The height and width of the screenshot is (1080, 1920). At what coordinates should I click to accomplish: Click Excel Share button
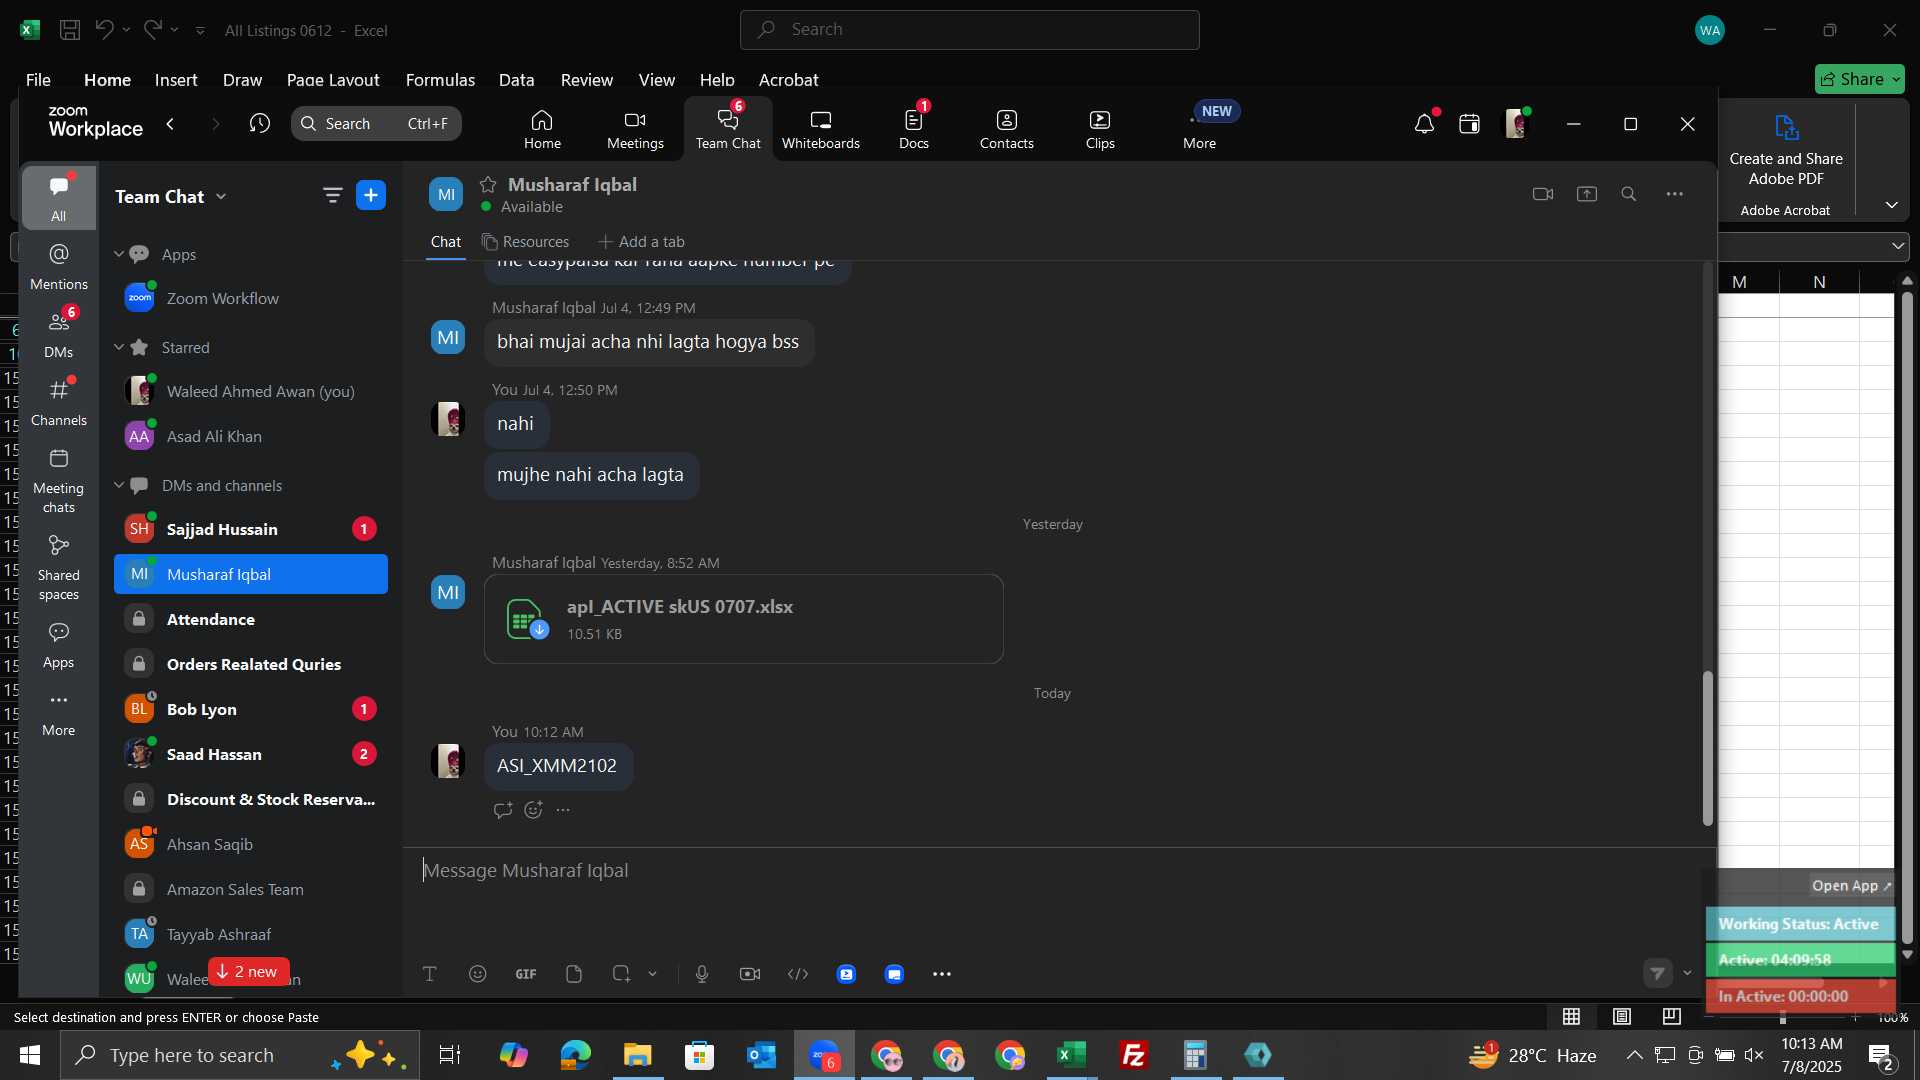1859,79
